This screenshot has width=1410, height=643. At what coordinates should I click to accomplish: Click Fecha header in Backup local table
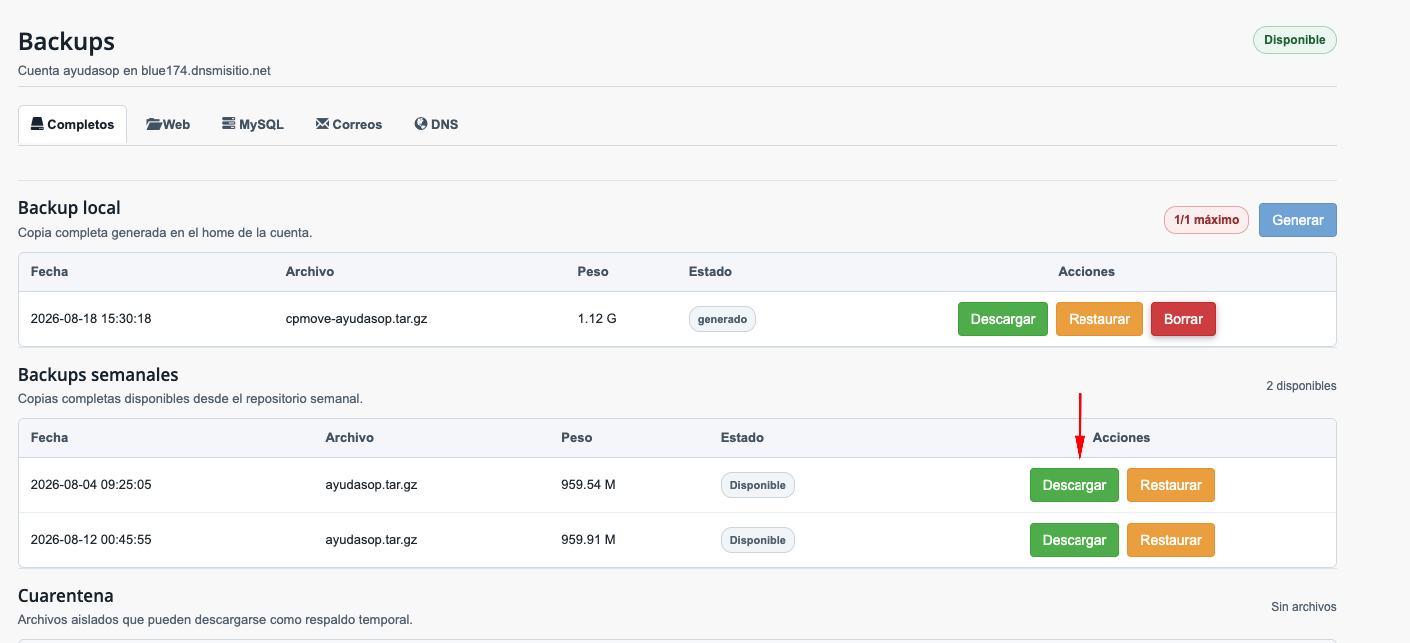(49, 272)
